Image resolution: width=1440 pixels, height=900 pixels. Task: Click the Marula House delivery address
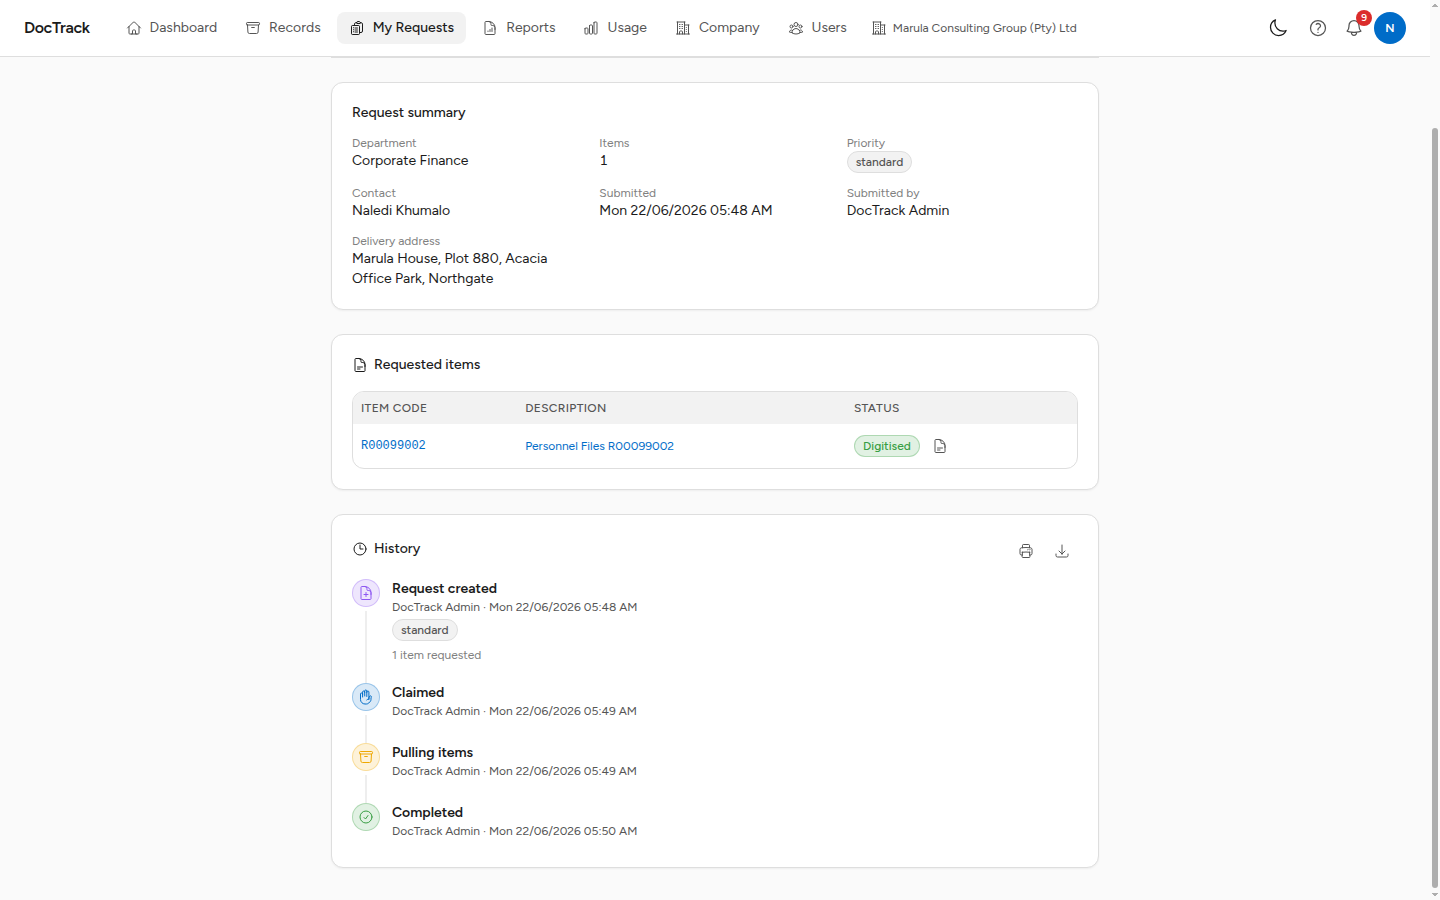[x=450, y=268]
